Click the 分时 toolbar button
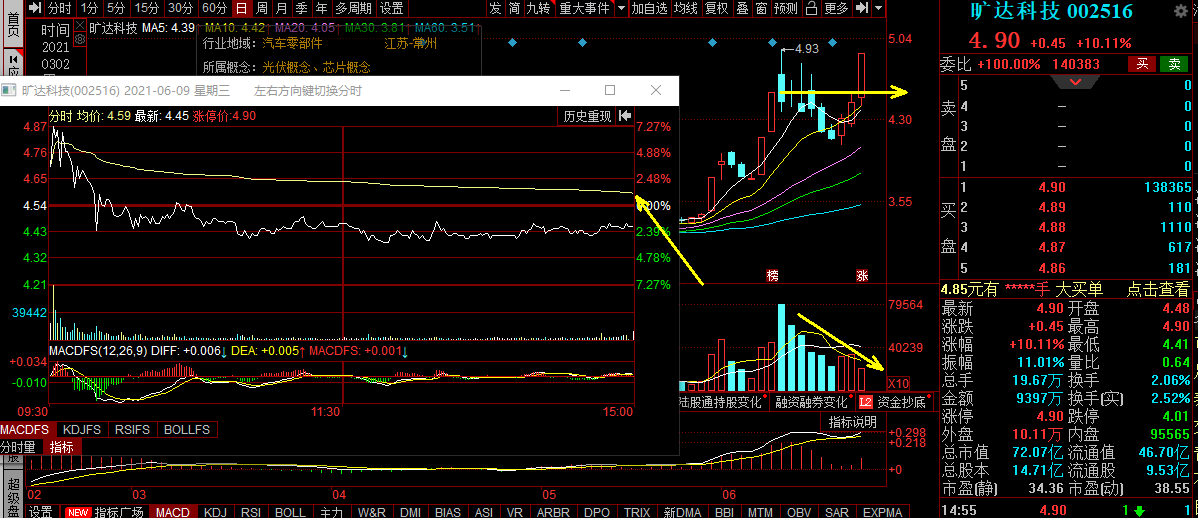This screenshot has height=518, width=1198. pyautogui.click(x=60, y=8)
